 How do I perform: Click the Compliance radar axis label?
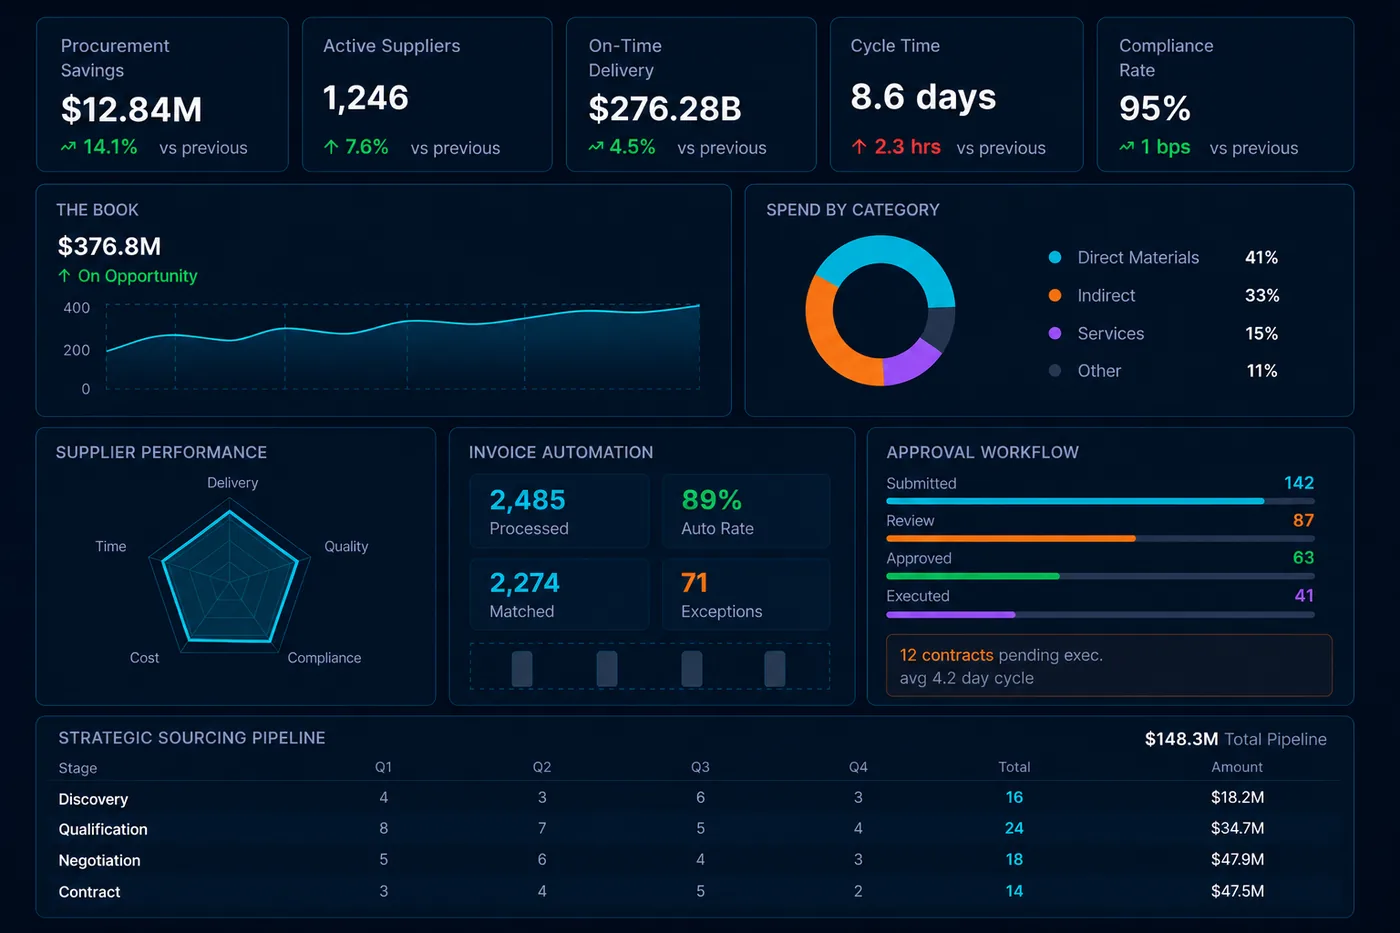(324, 658)
